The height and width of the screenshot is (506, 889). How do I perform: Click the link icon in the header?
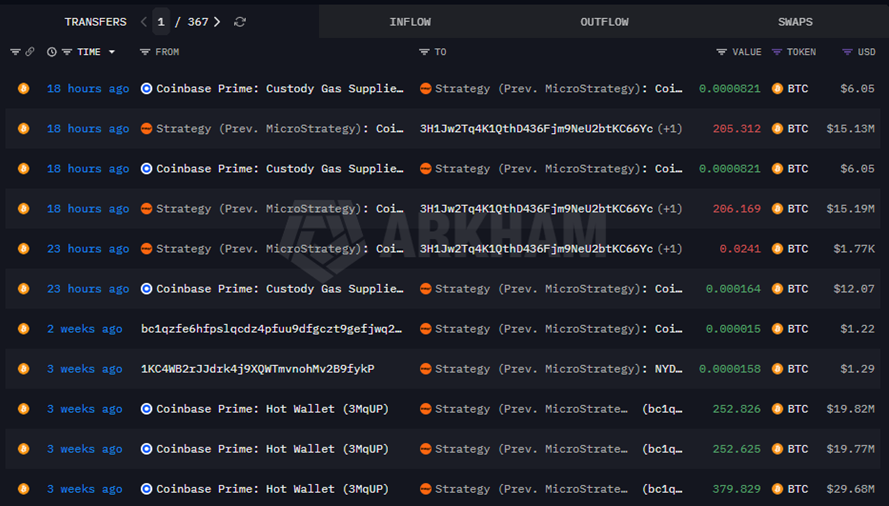tap(29, 52)
